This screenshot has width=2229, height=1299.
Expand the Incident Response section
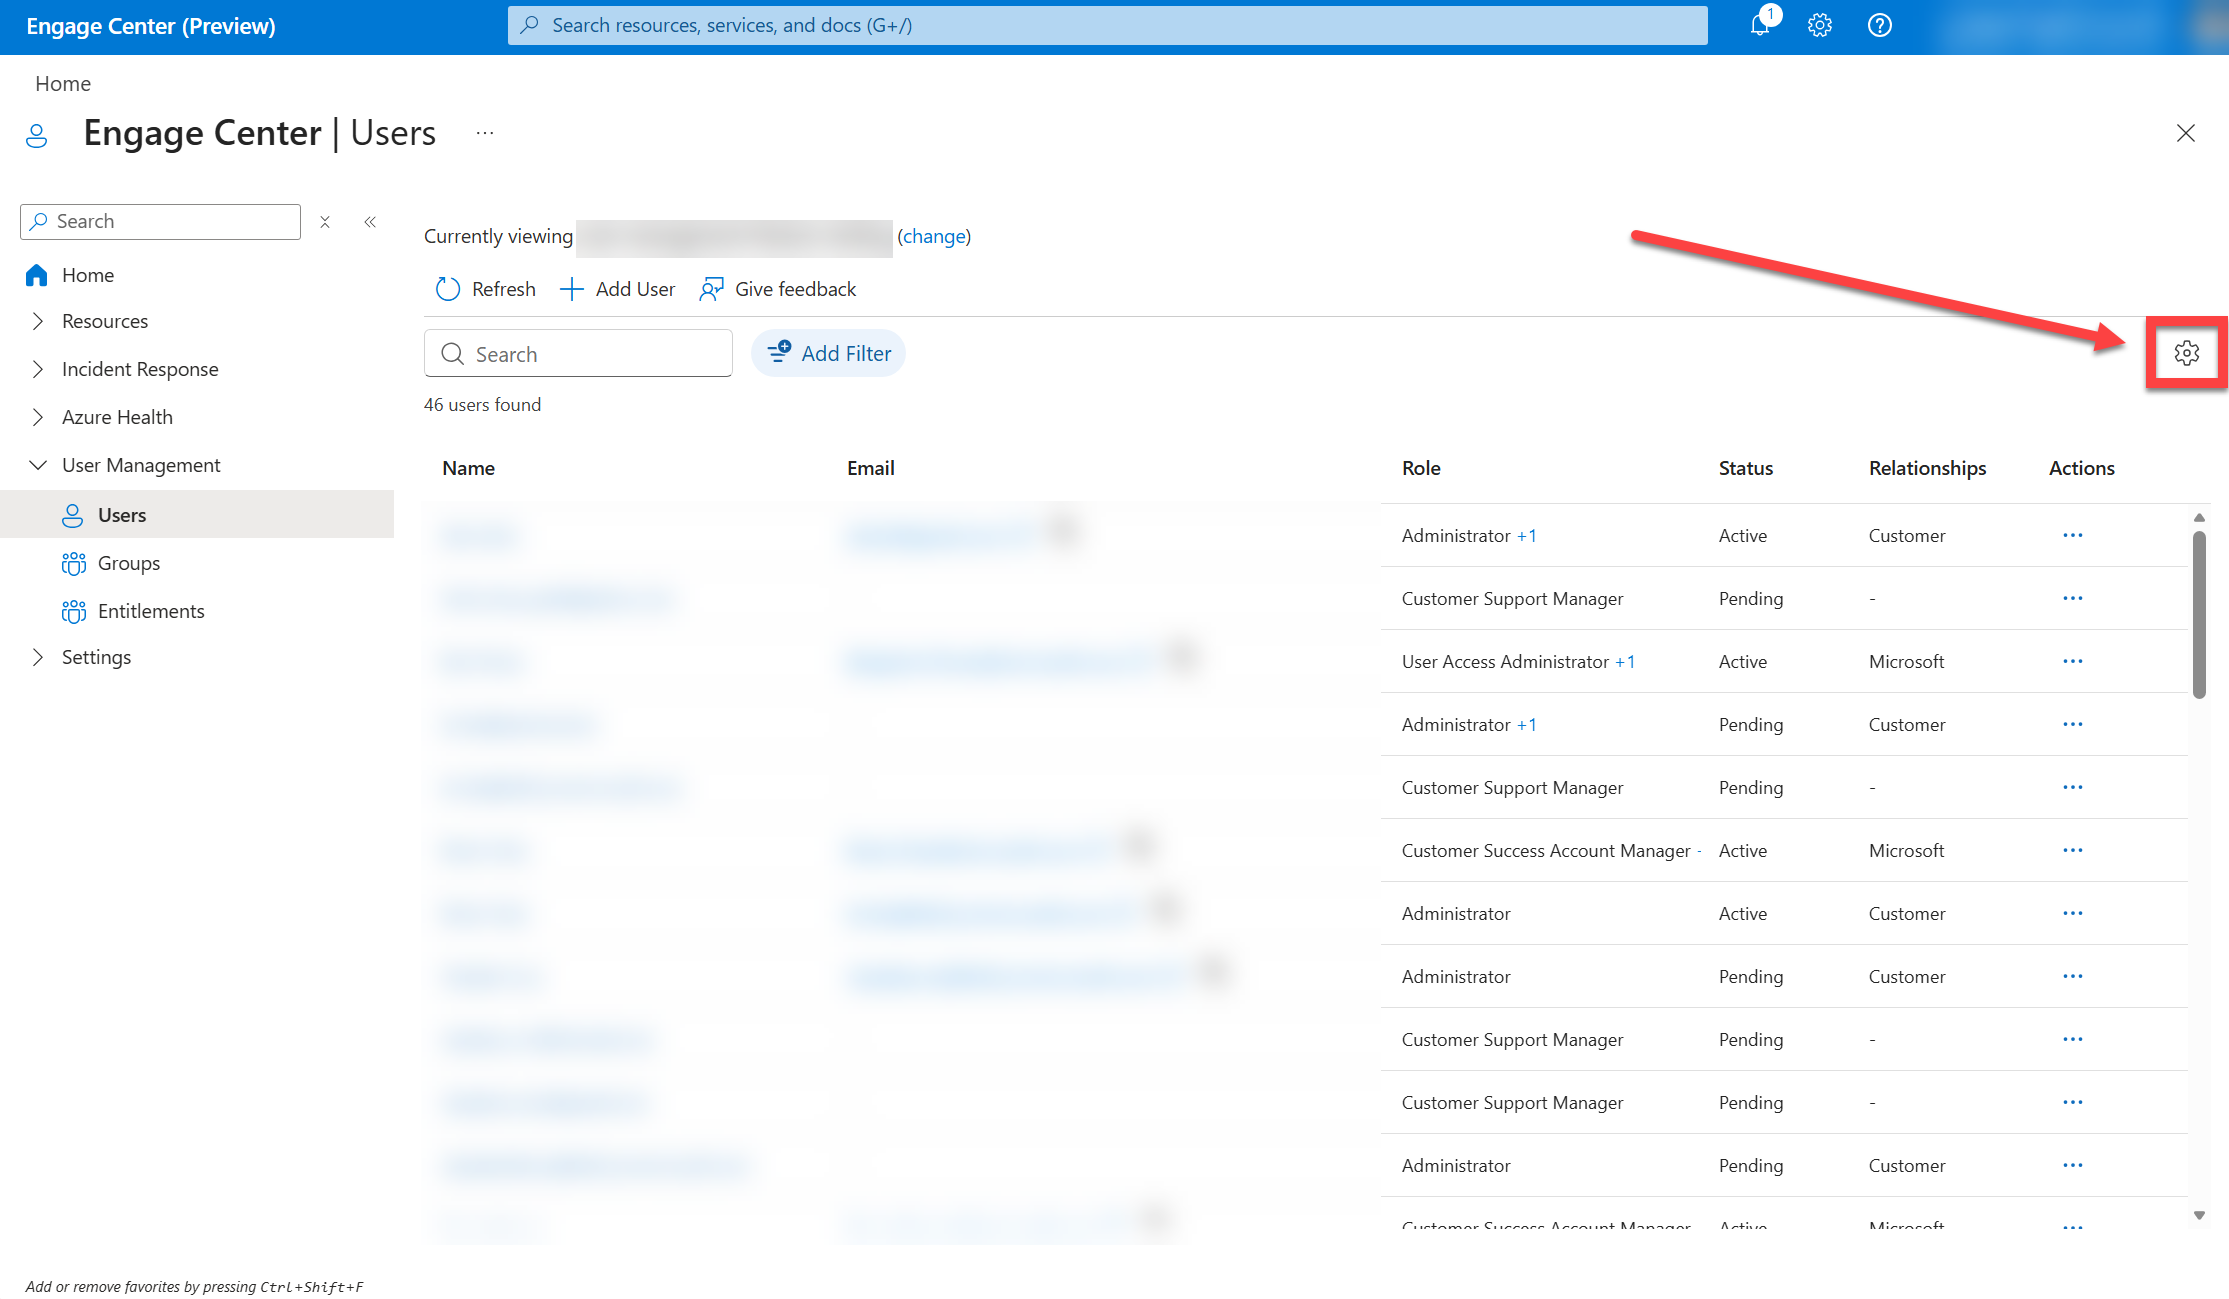[x=38, y=369]
